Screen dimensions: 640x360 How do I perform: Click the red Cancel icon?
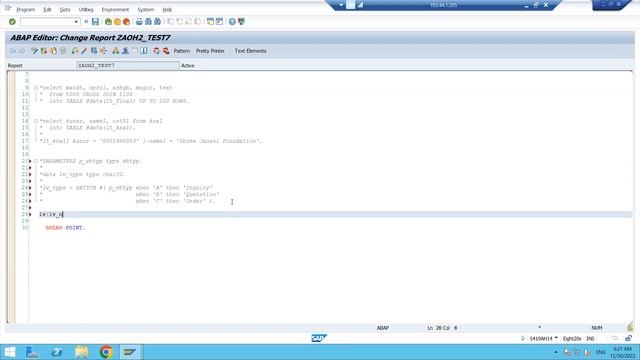[126, 22]
